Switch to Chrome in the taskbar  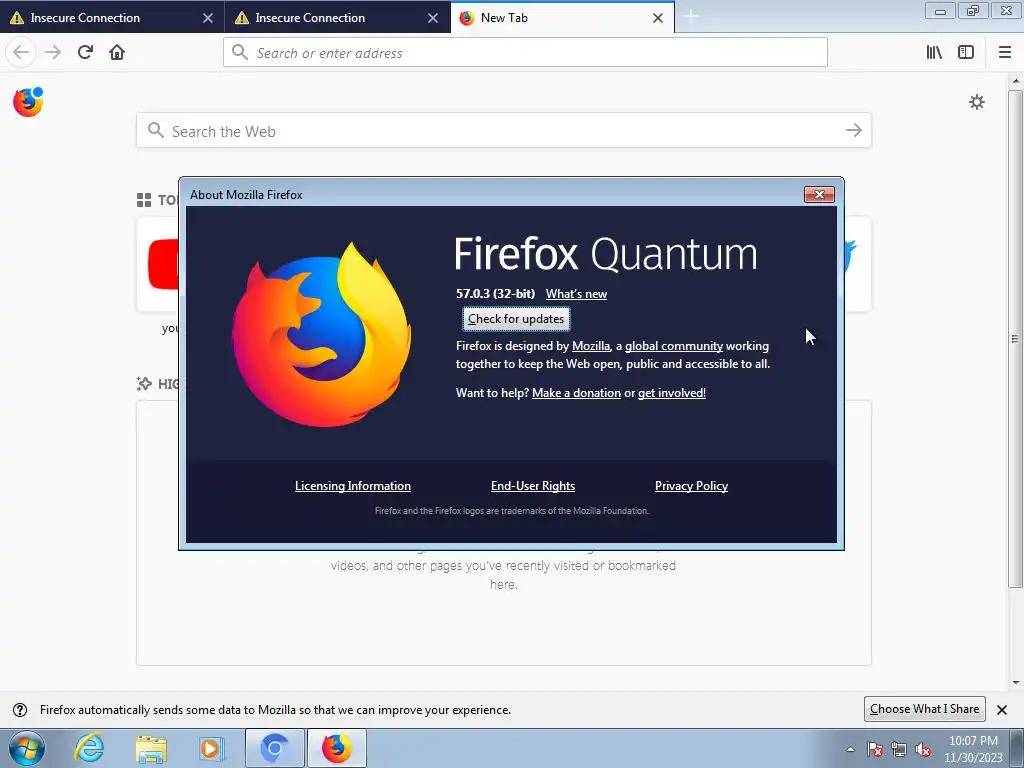point(274,748)
